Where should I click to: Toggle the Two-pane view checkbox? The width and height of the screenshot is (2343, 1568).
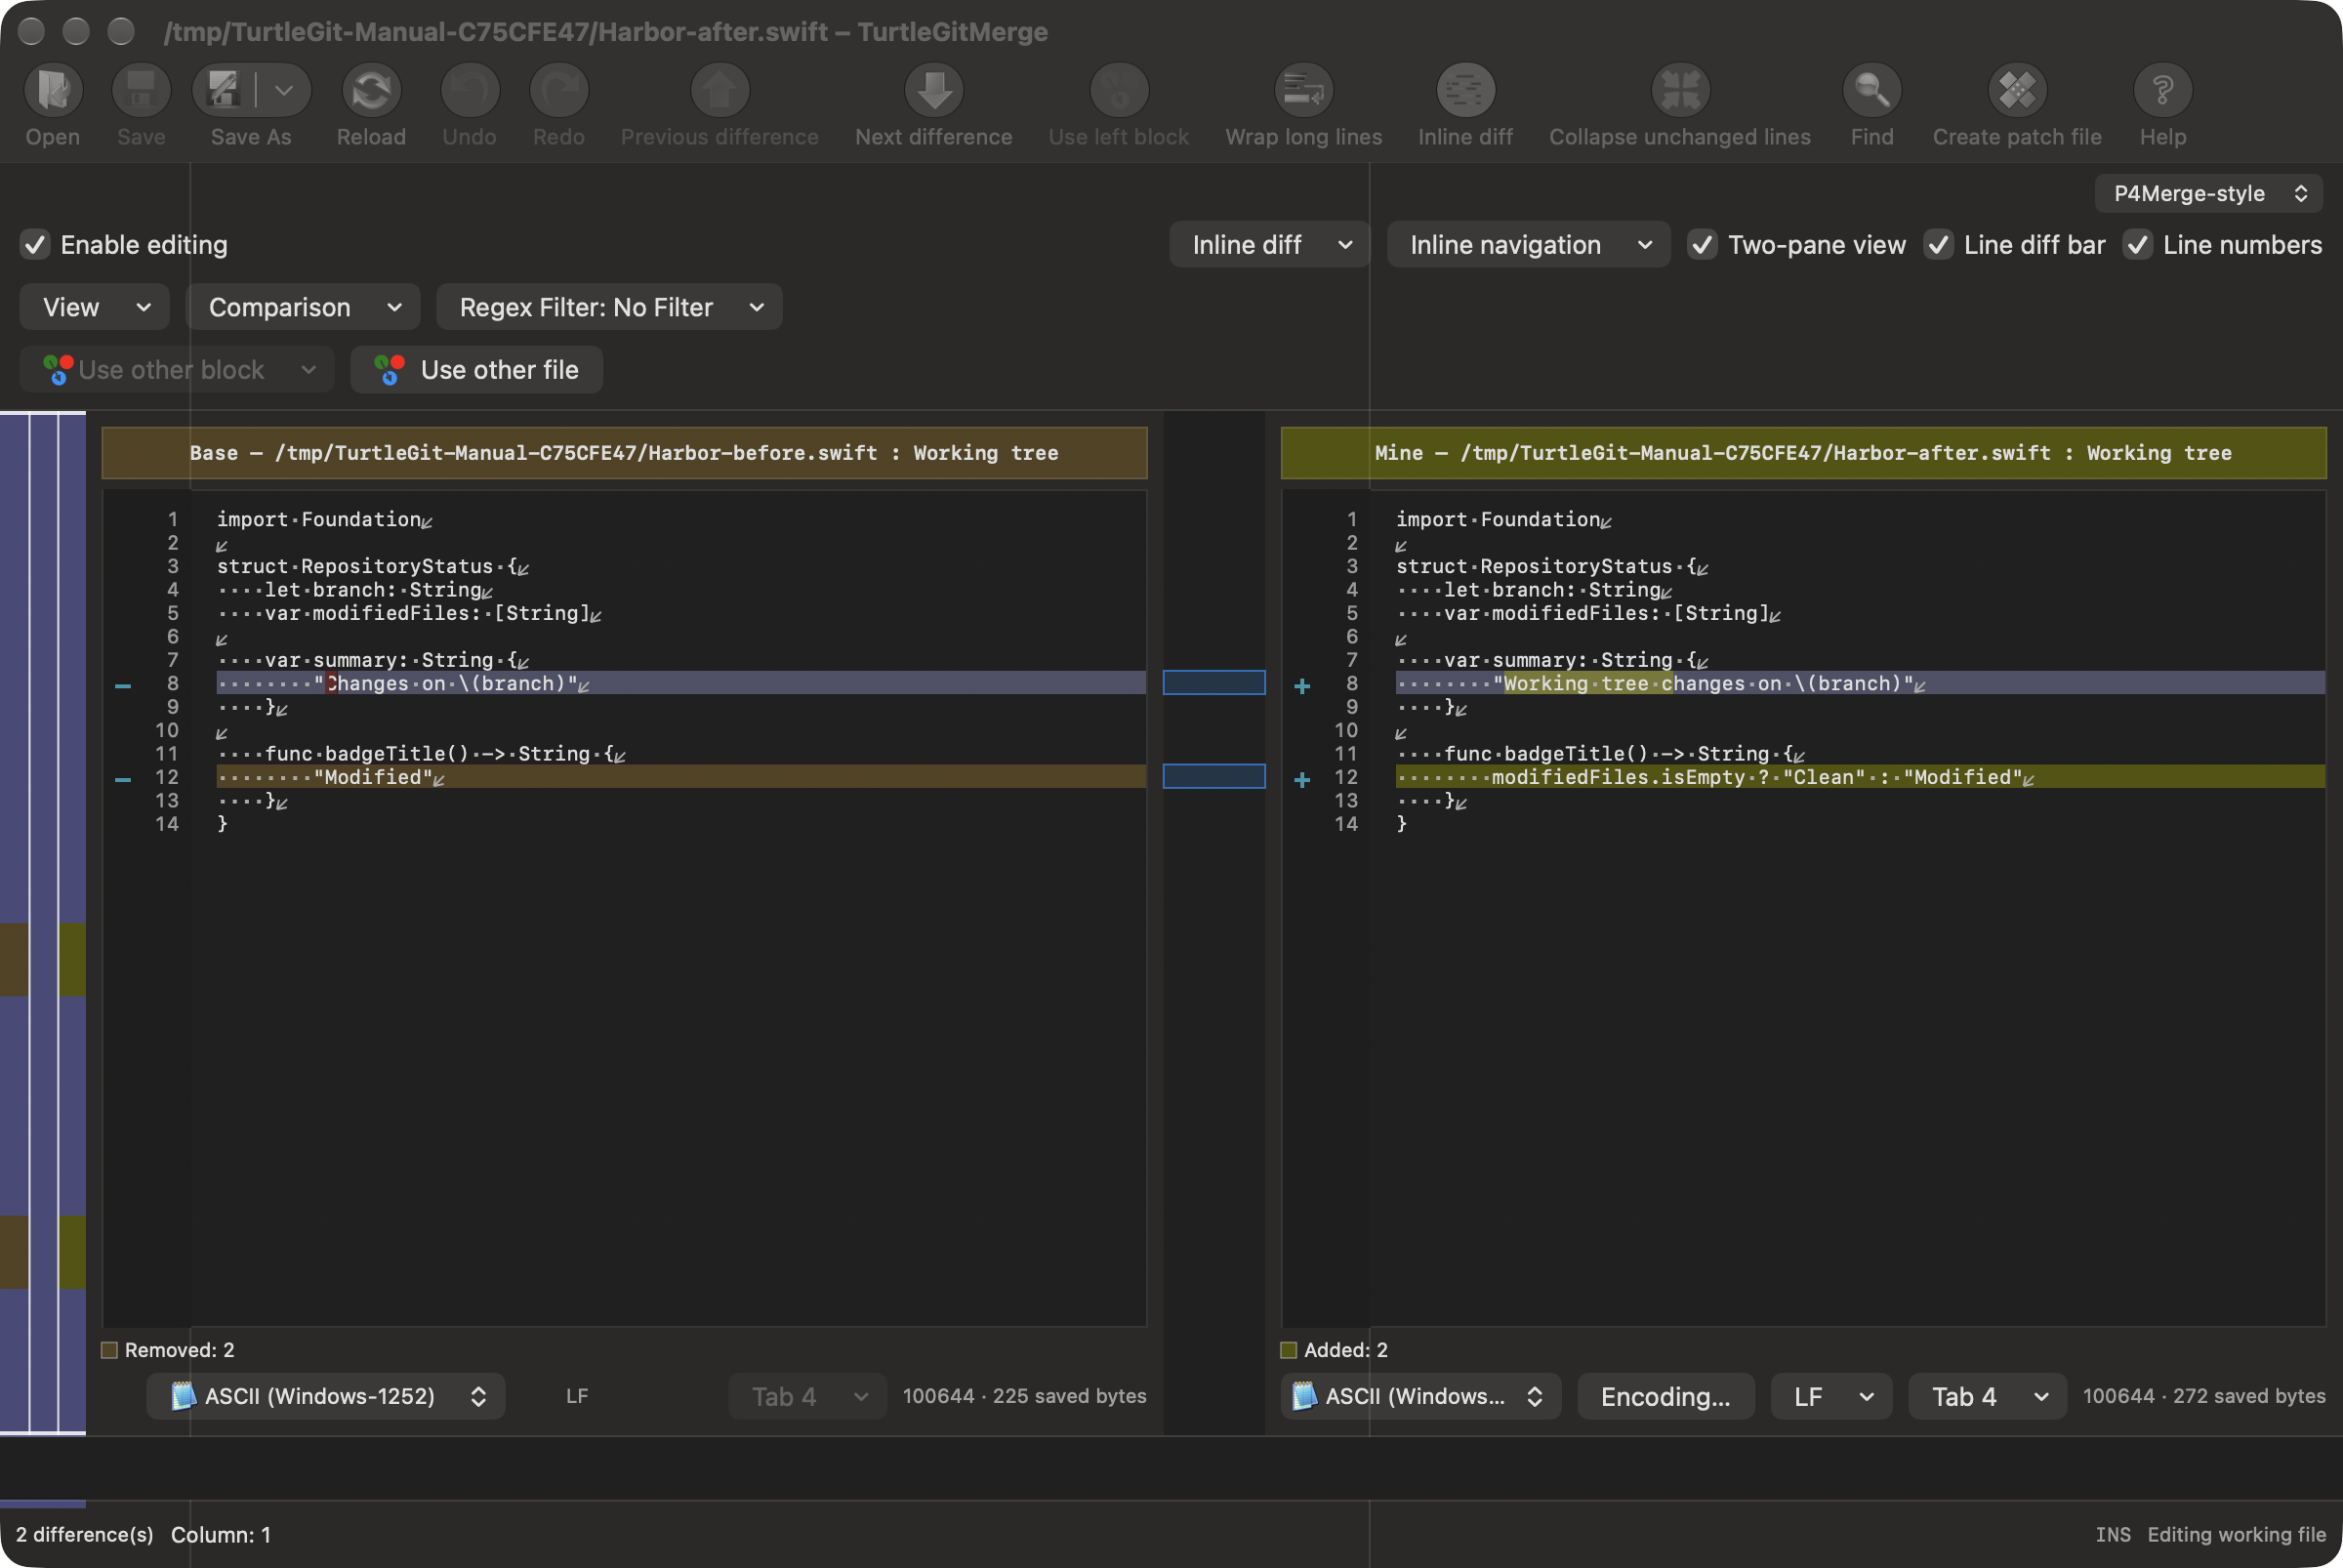[x=1702, y=245]
